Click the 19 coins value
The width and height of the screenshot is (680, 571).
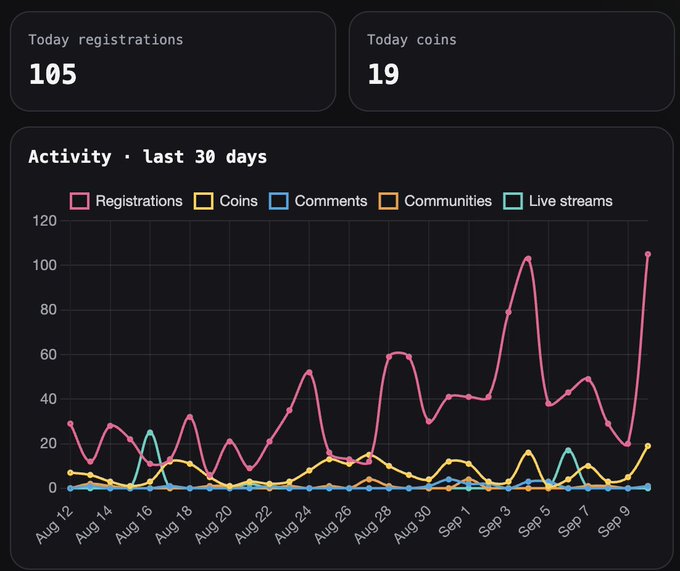click(383, 74)
